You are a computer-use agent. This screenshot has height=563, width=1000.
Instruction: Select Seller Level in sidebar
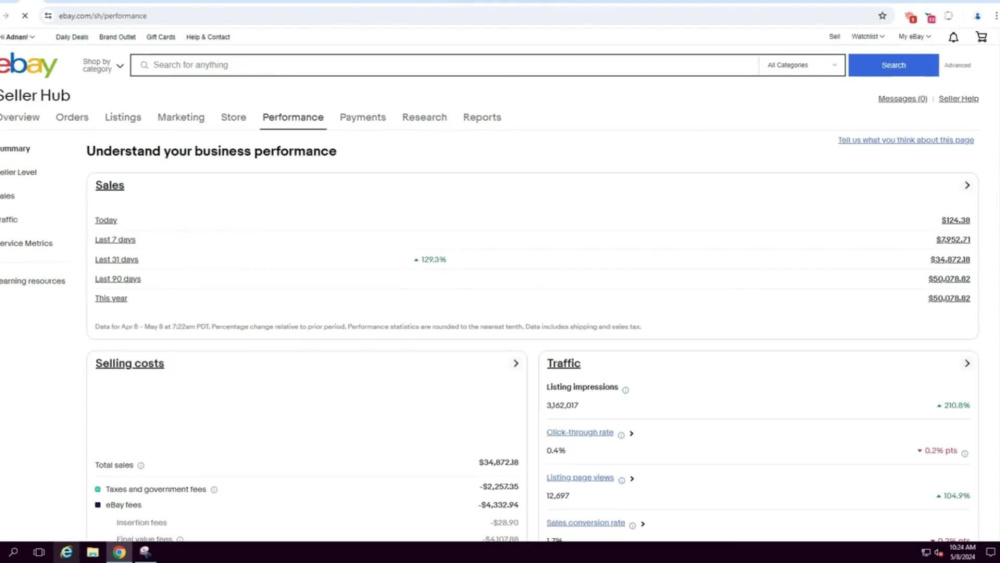[18, 172]
